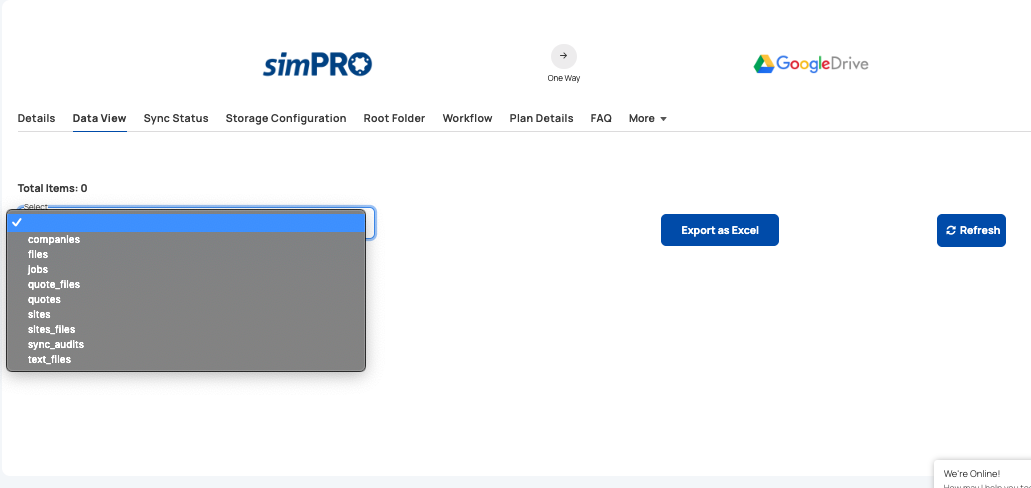Screen dimensions: 1031x488
Task: Click the Google Drive logo
Action: [x=811, y=64]
